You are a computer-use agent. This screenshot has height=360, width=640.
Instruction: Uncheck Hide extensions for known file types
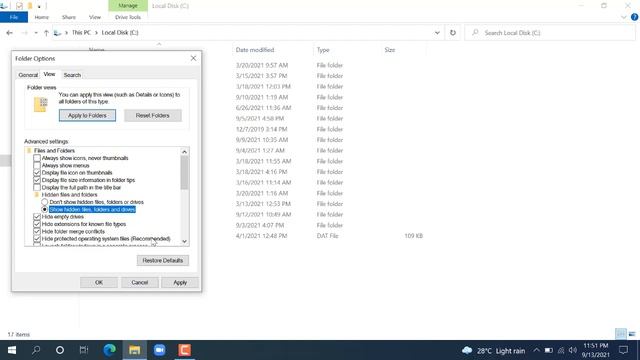point(37,224)
